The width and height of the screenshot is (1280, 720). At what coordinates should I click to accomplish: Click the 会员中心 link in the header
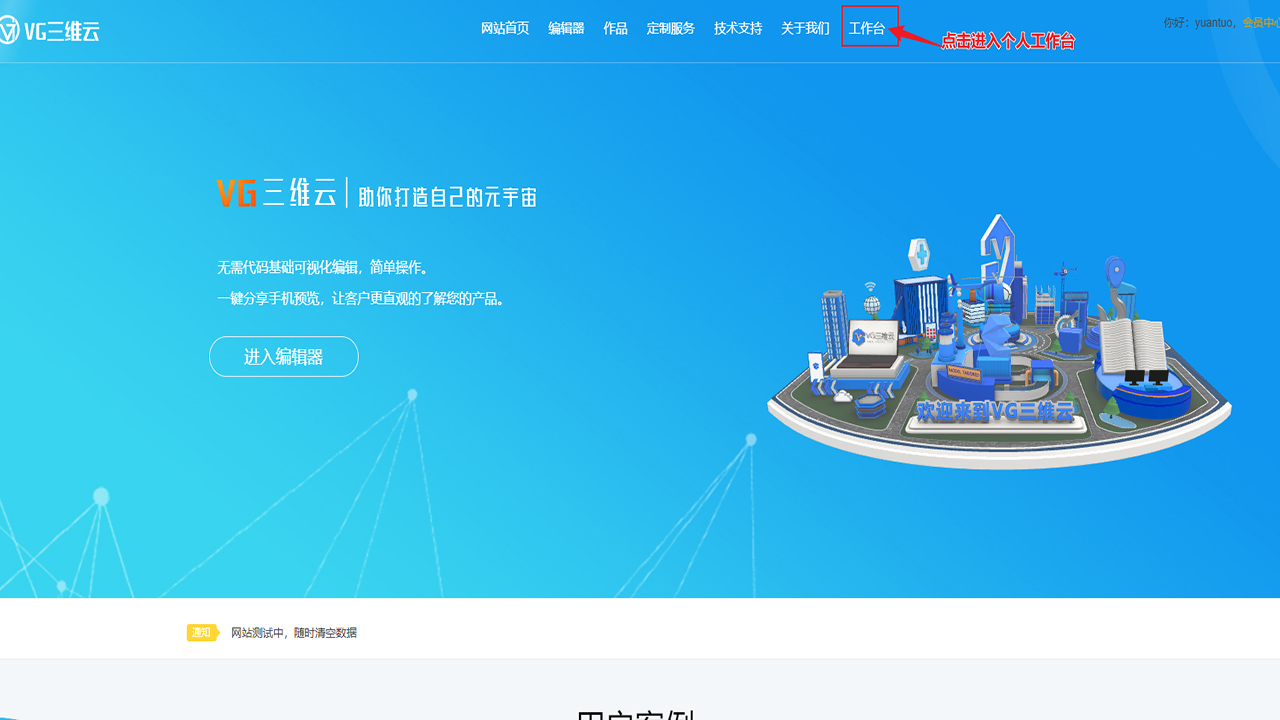1261,22
